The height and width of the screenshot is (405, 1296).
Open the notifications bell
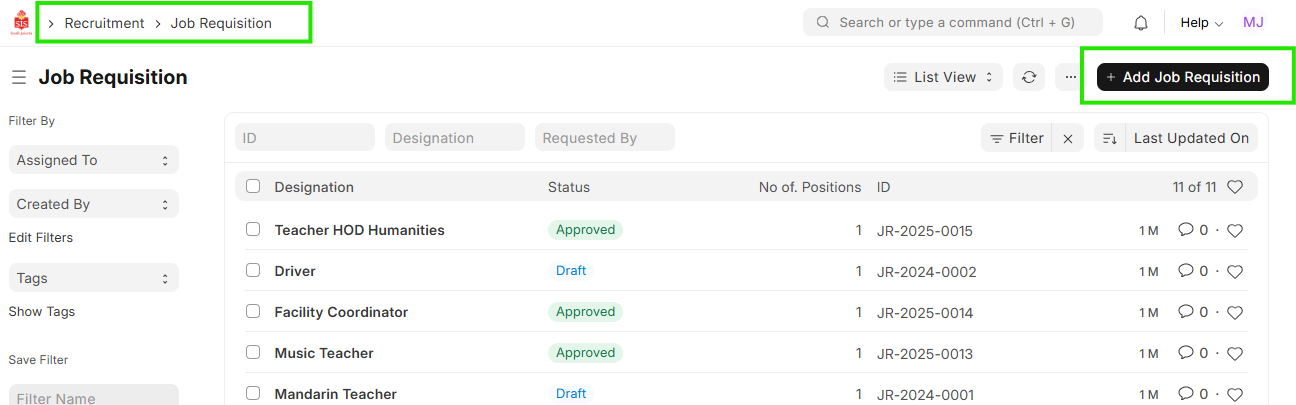point(1140,23)
